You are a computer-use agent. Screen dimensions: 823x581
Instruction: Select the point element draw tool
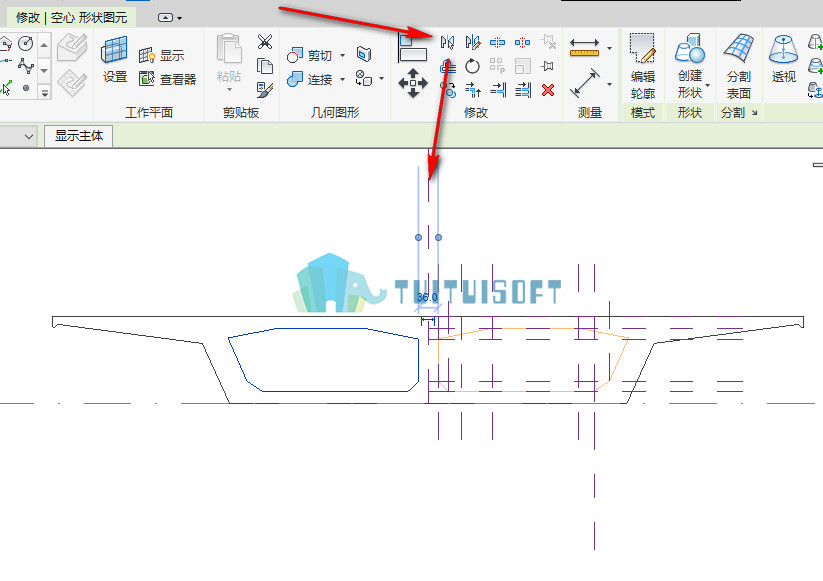[26, 88]
